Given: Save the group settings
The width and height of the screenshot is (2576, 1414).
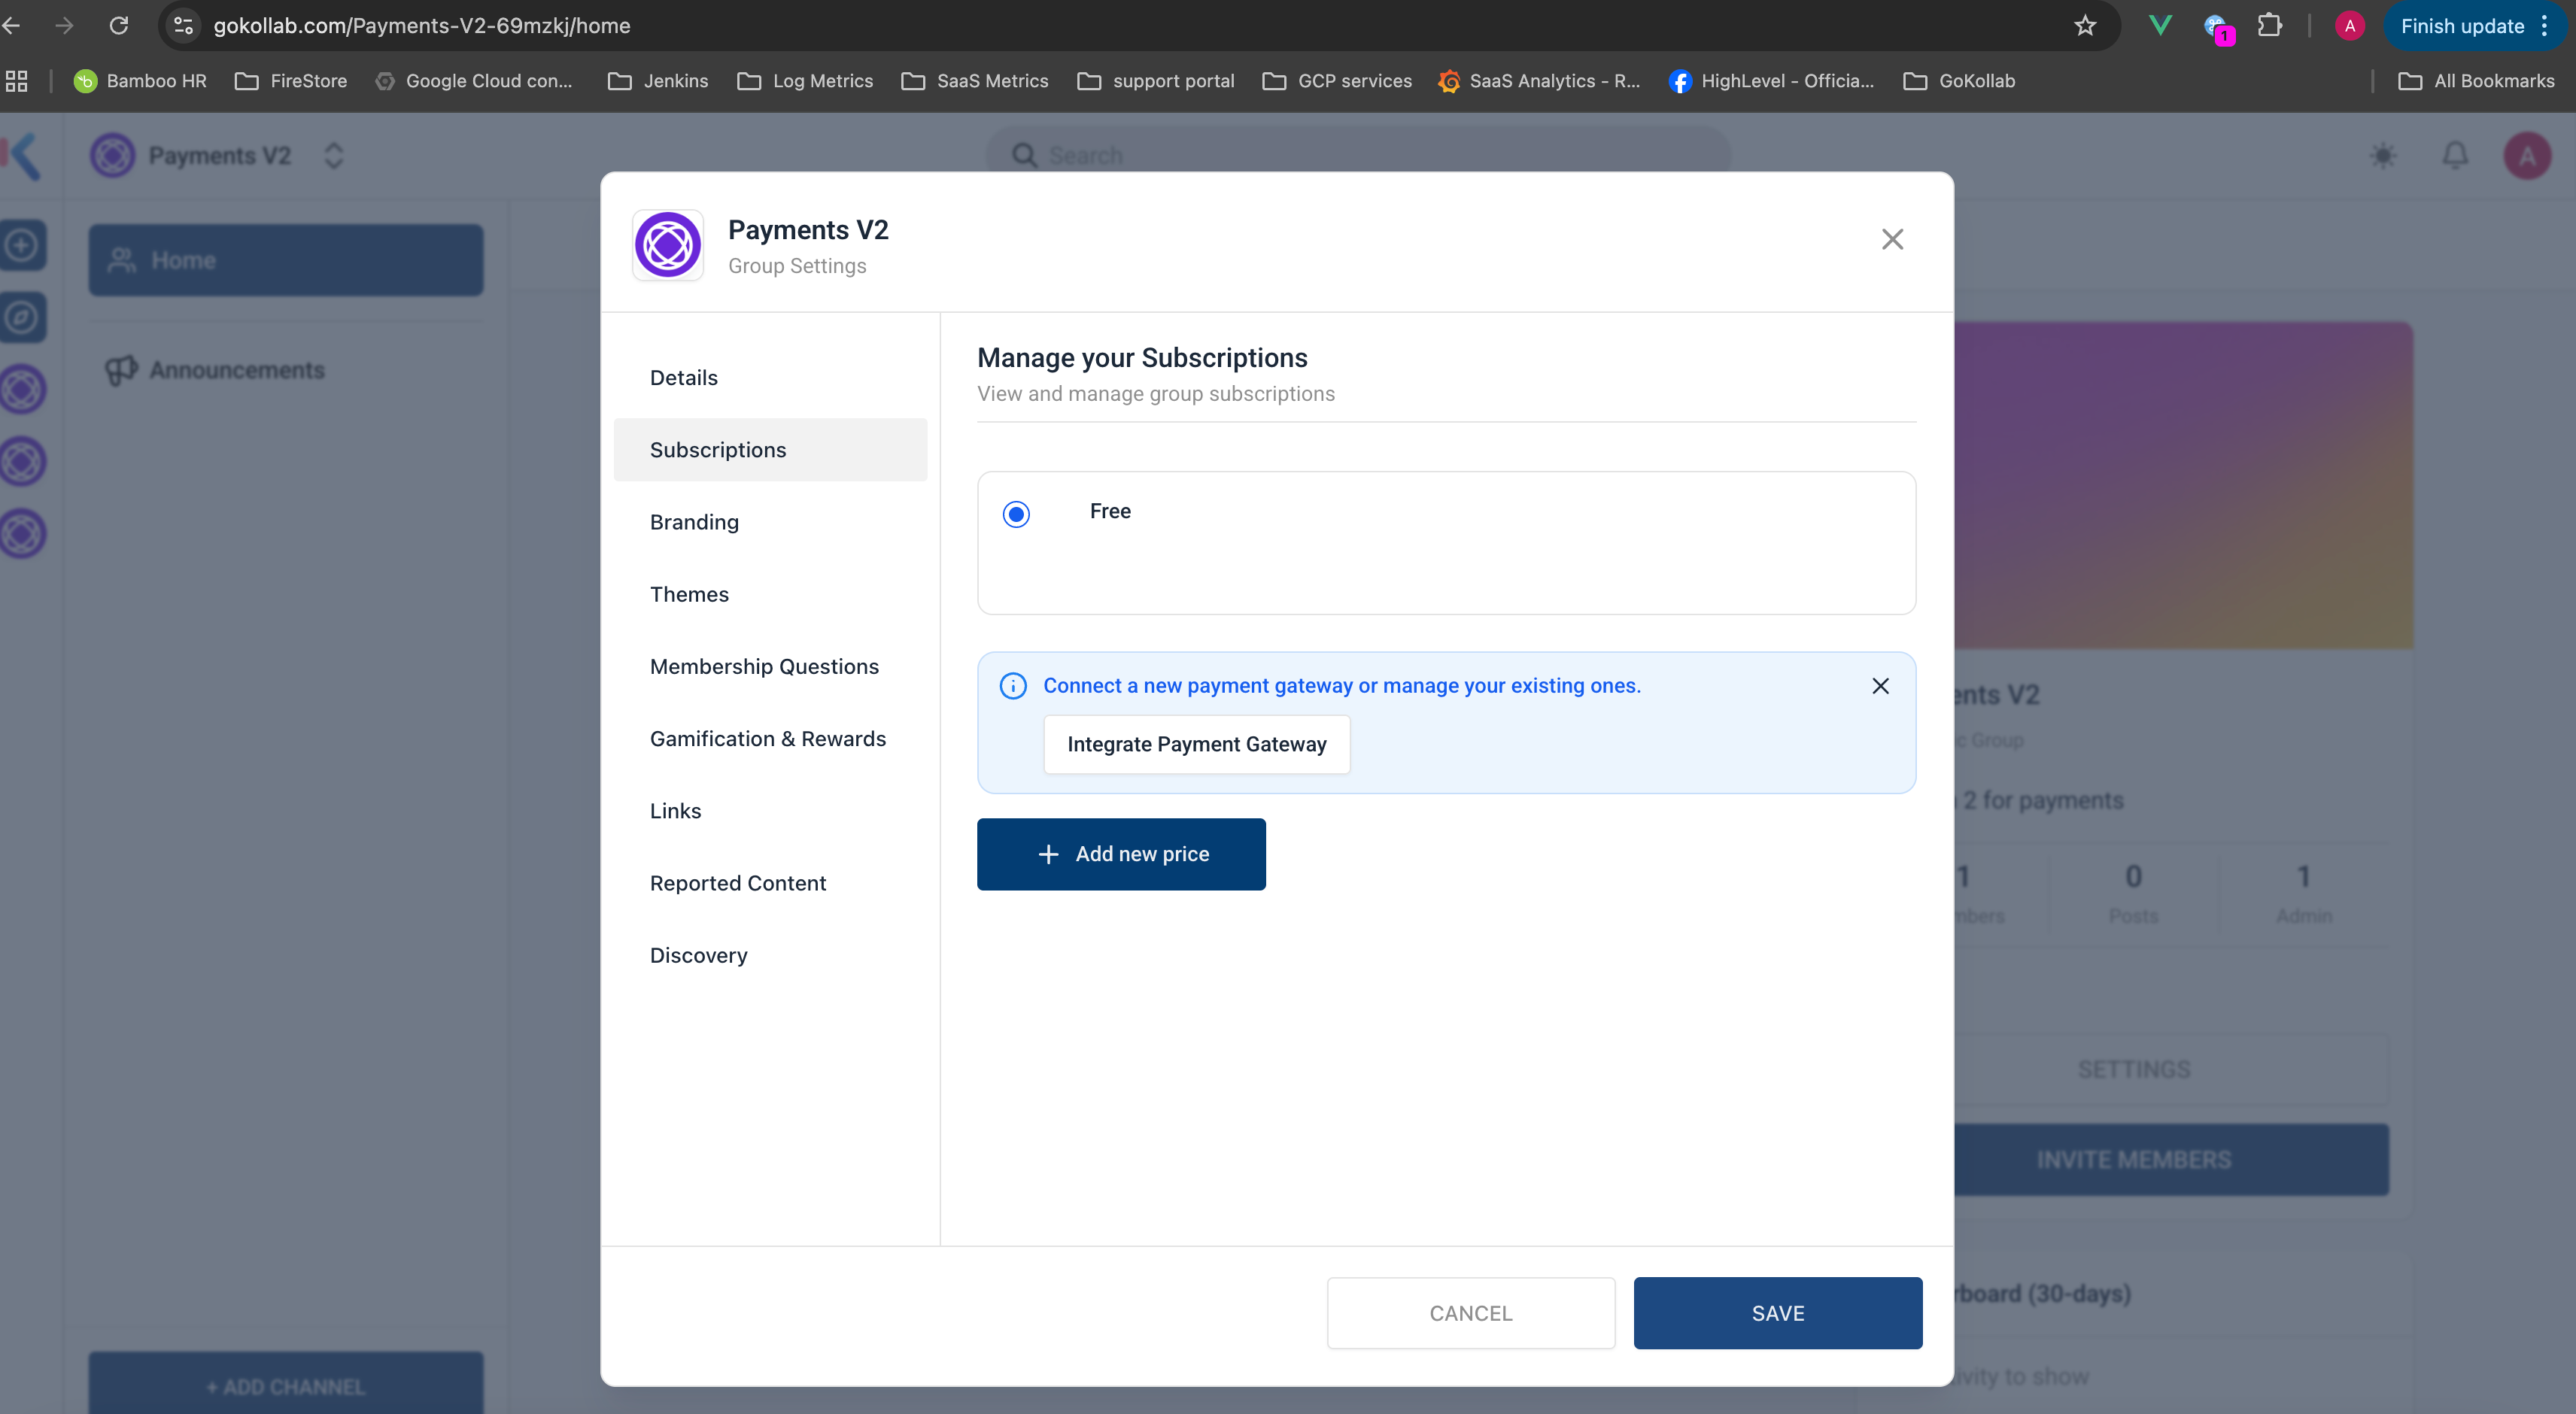Looking at the screenshot, I should point(1777,1313).
